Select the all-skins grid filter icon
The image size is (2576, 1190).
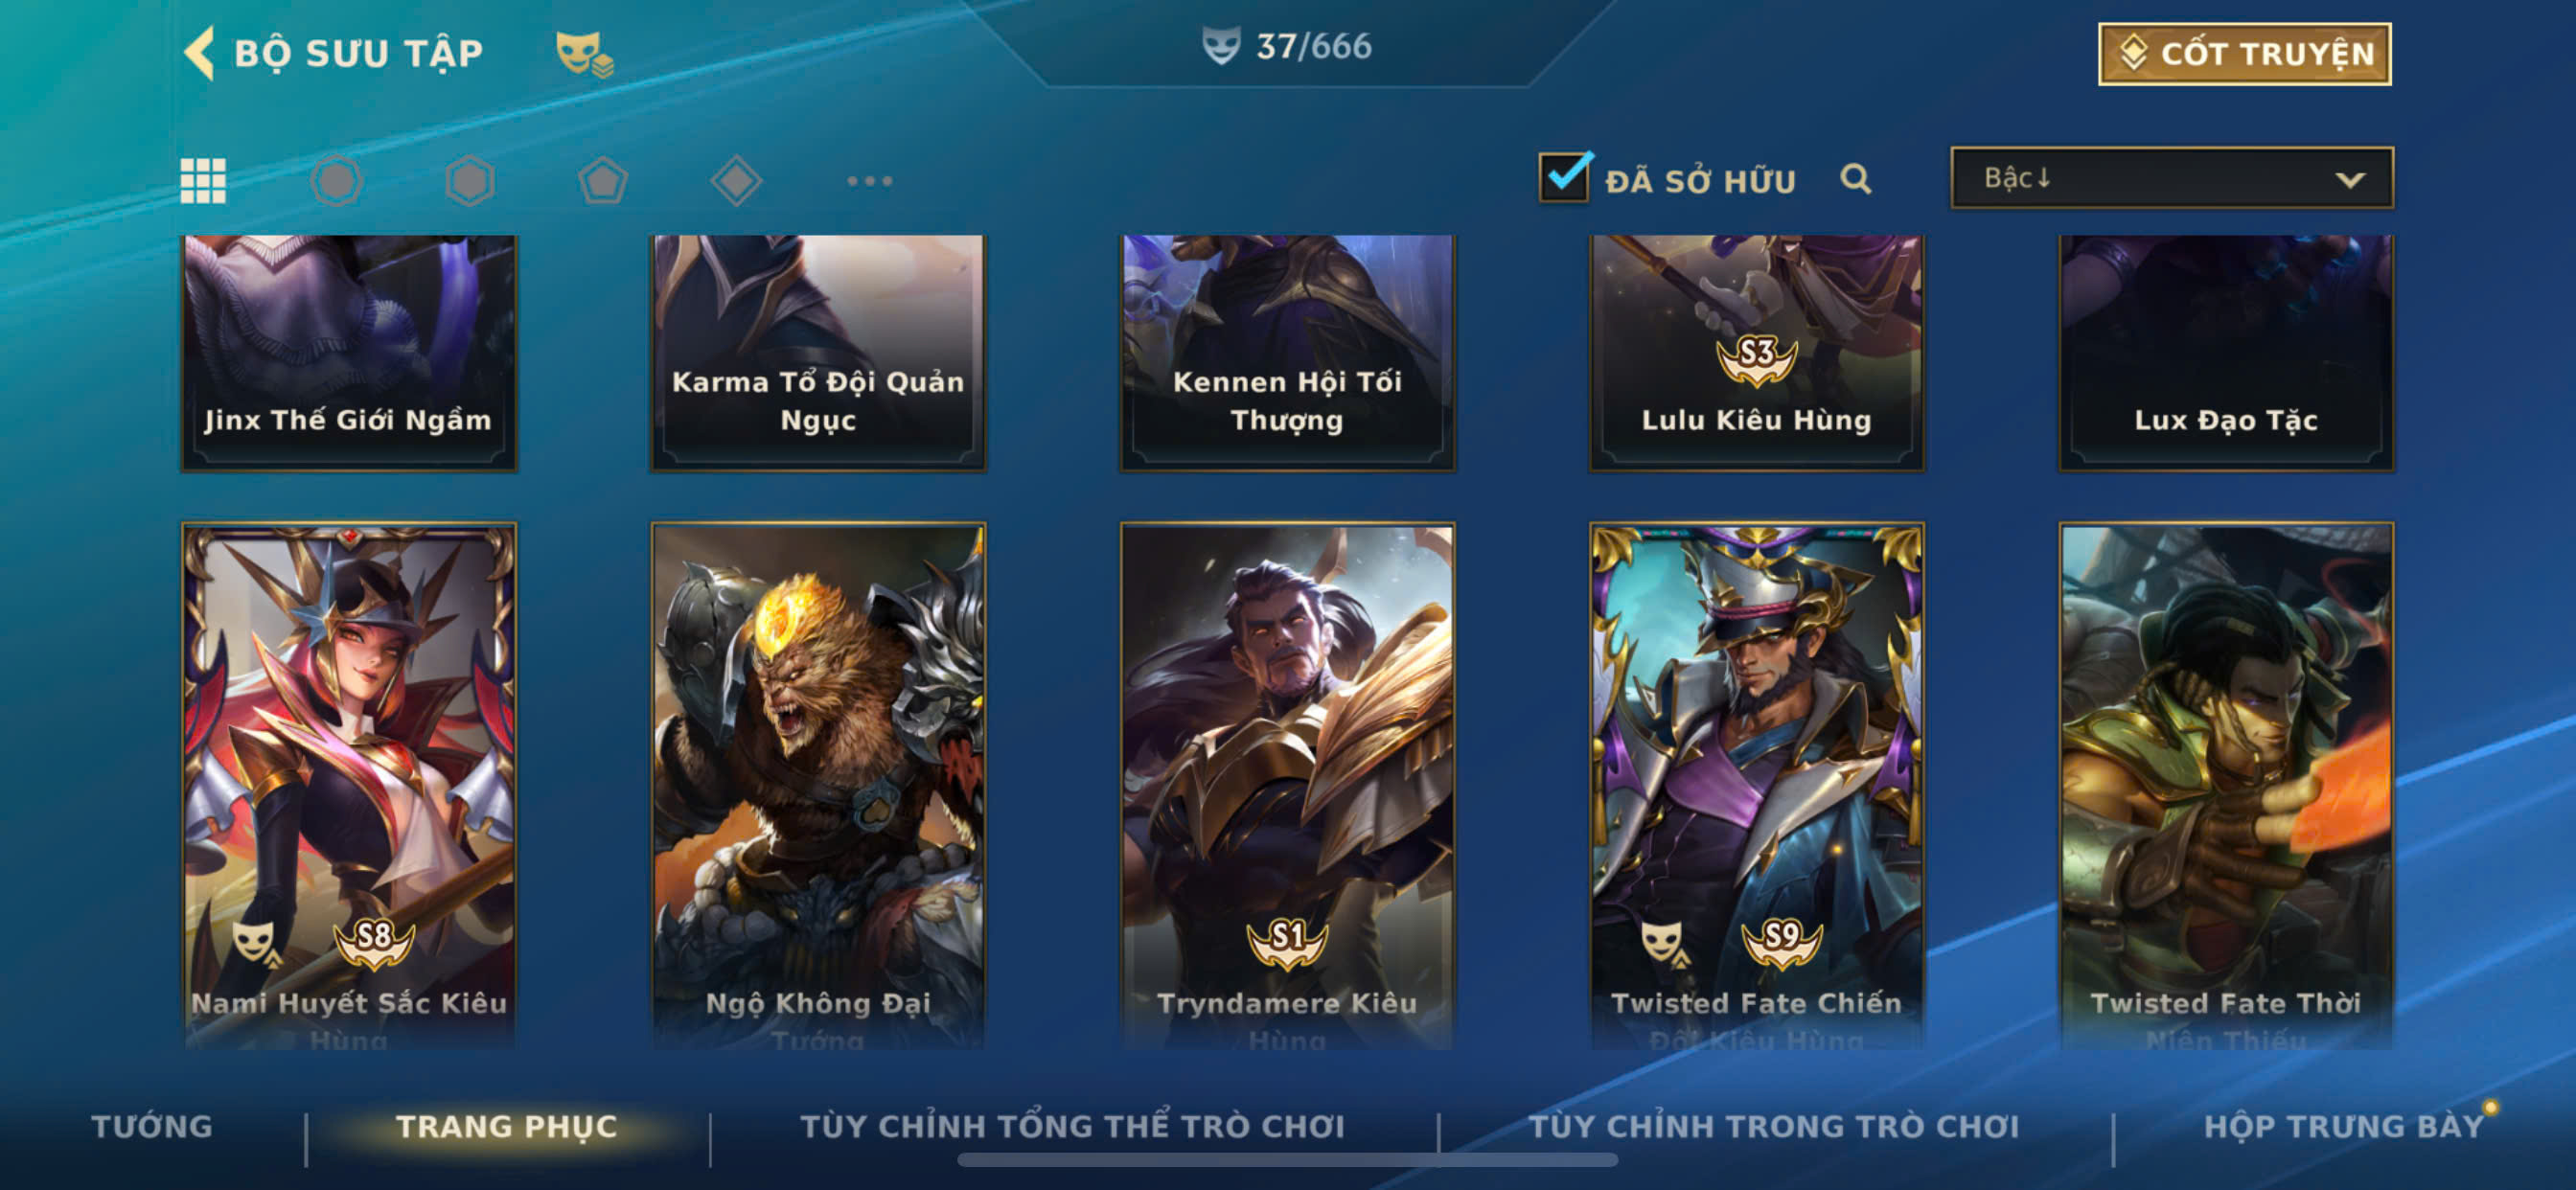pyautogui.click(x=203, y=181)
